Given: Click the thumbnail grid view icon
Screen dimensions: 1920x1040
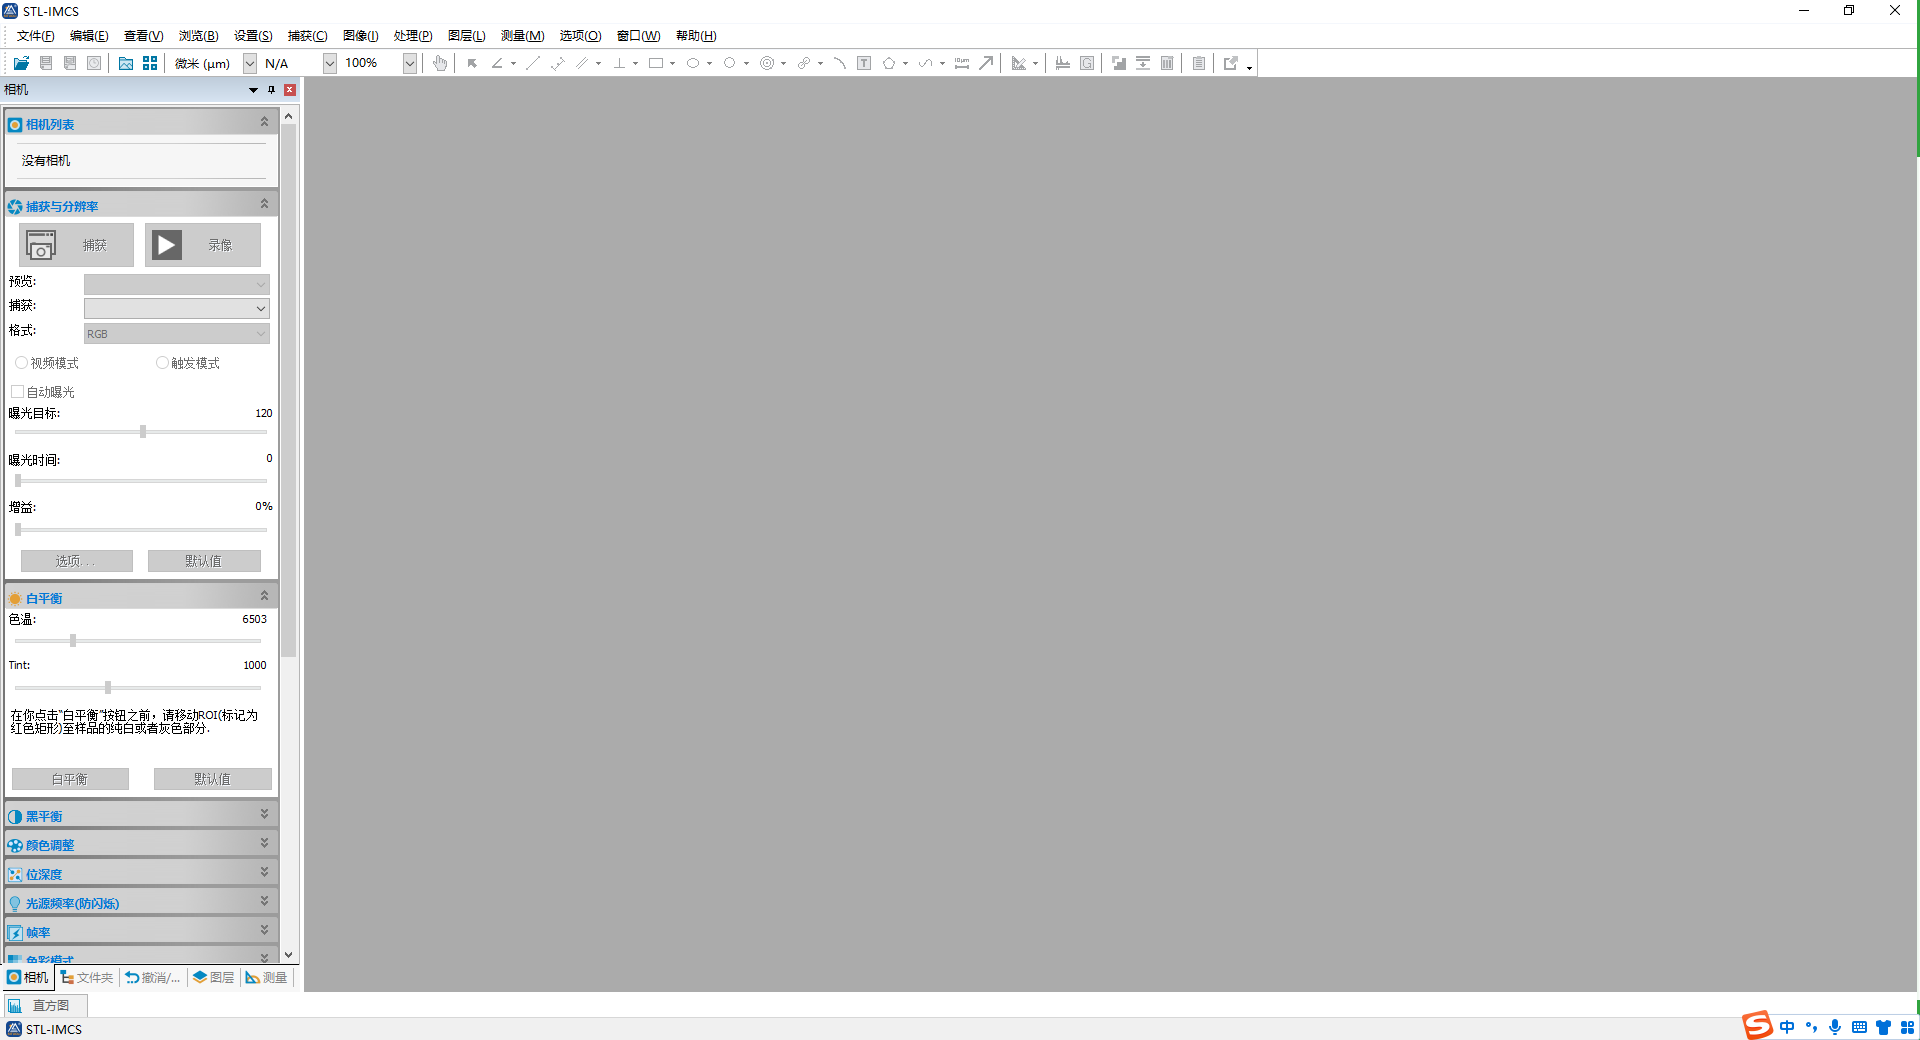Looking at the screenshot, I should (x=150, y=63).
